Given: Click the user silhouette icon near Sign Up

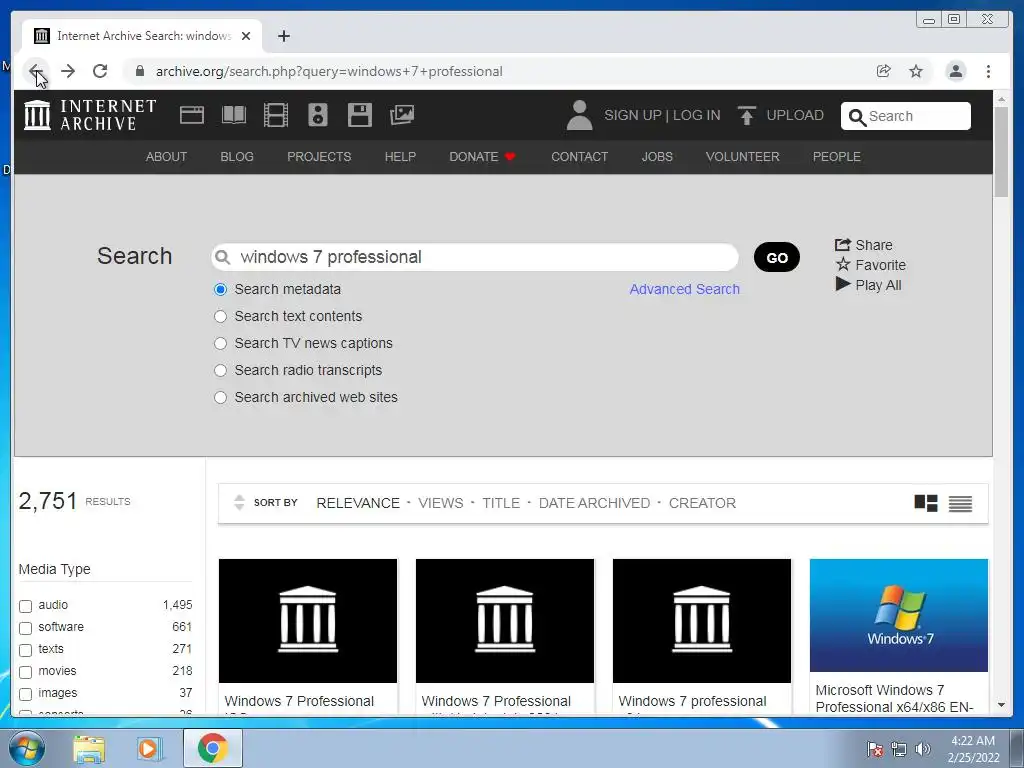Looking at the screenshot, I should click(579, 115).
